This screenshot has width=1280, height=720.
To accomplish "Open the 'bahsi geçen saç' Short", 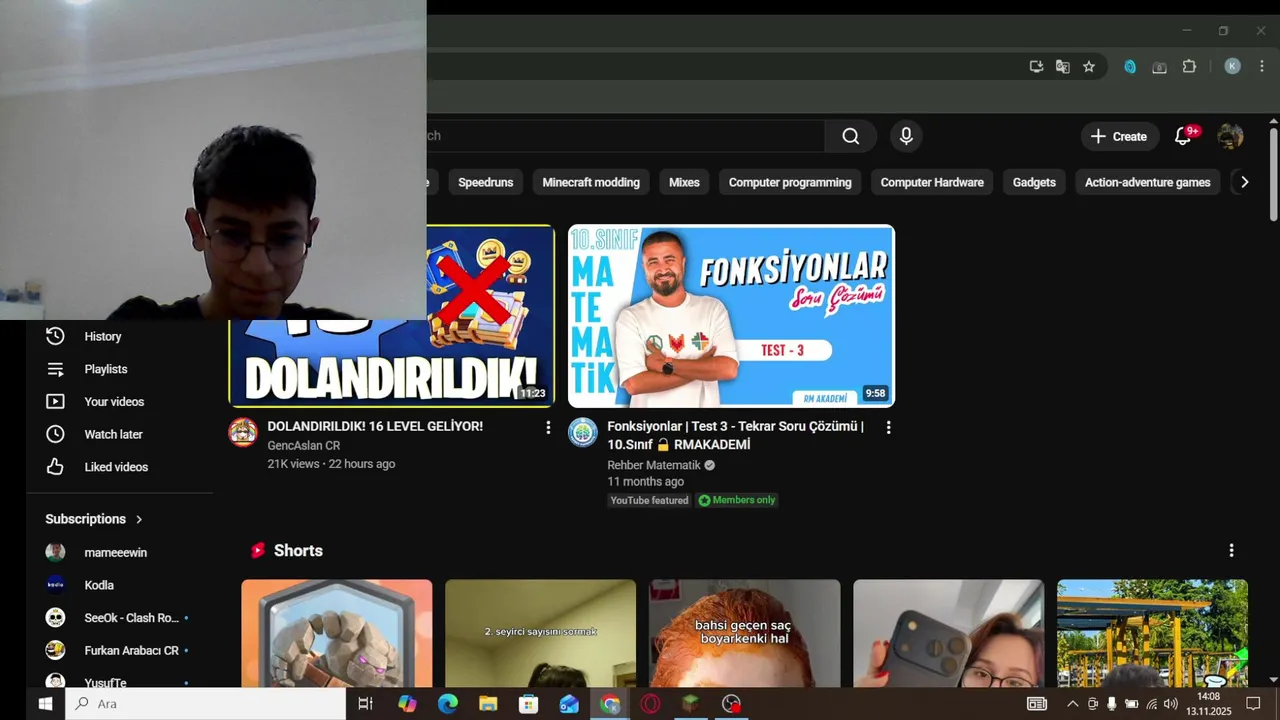I will [744, 633].
